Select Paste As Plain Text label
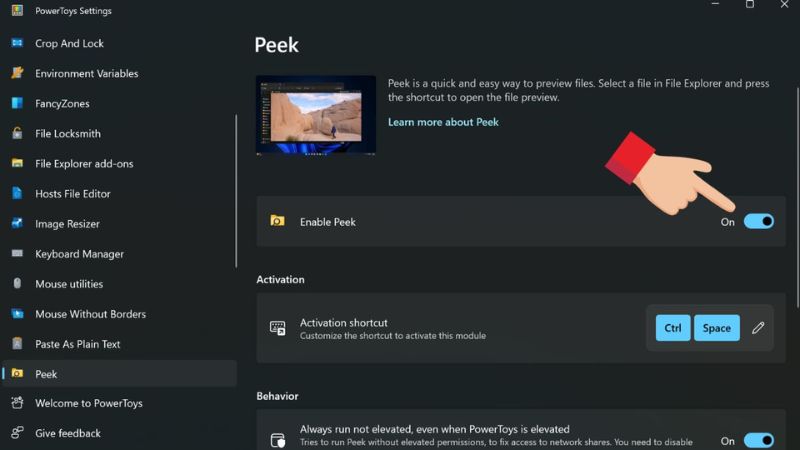 [x=78, y=344]
